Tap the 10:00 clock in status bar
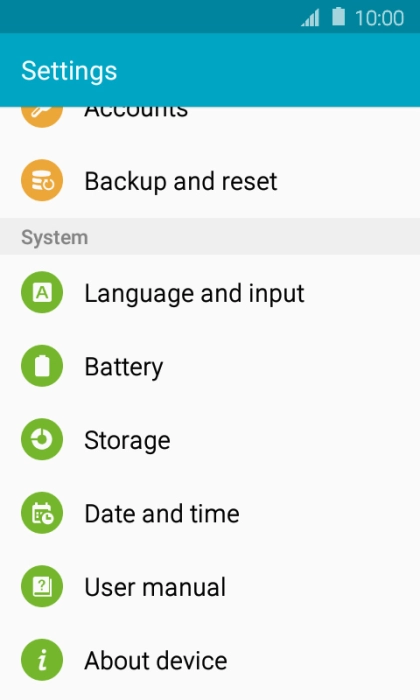 coord(379,18)
